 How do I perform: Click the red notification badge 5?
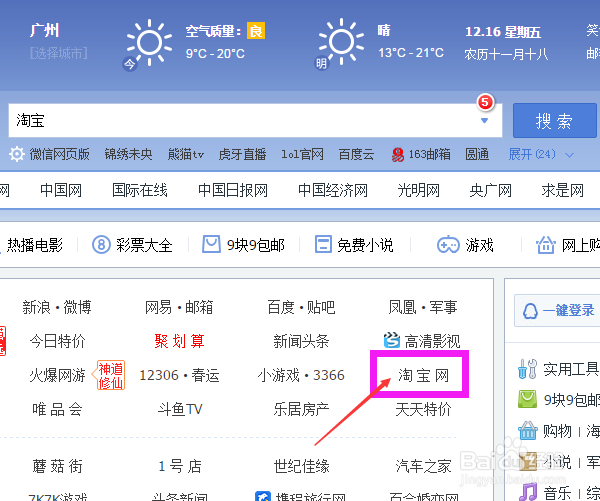(485, 102)
